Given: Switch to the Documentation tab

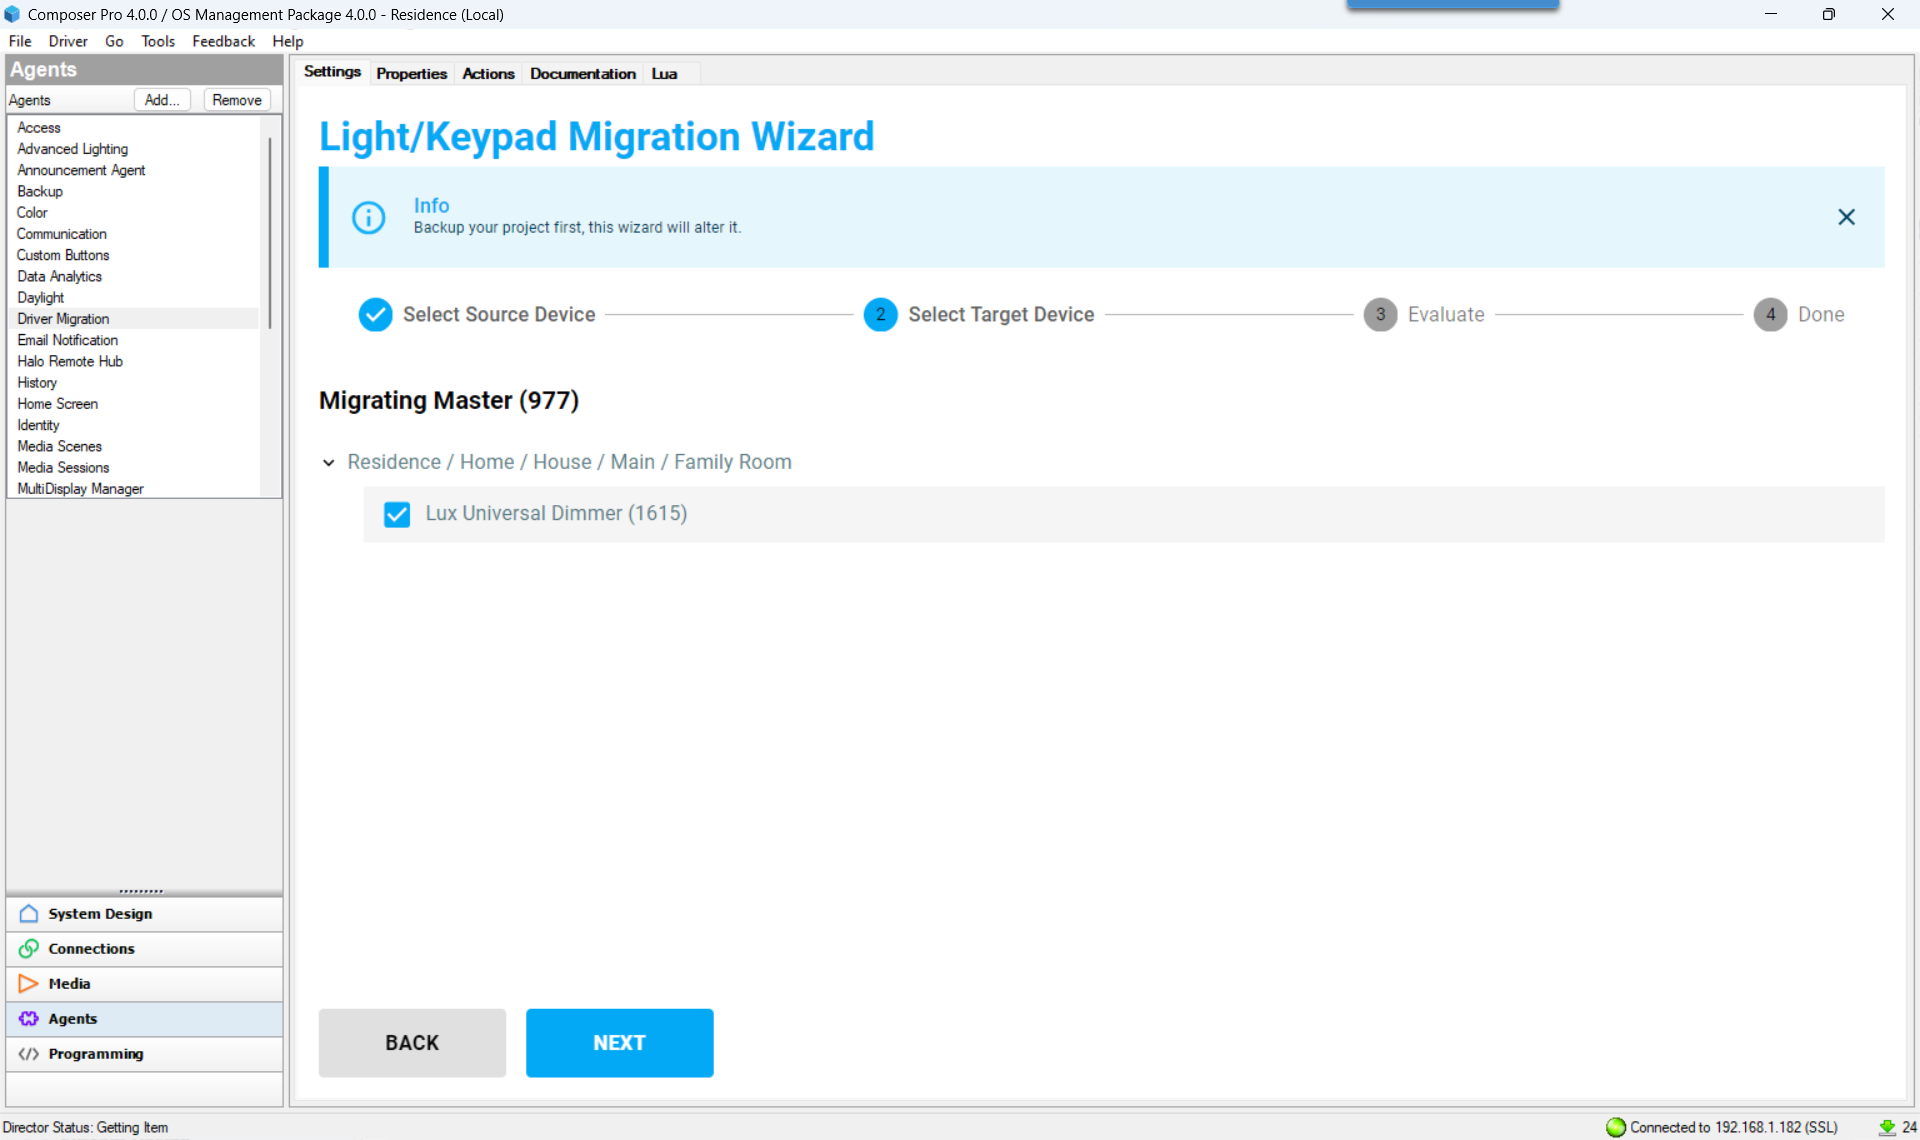Looking at the screenshot, I should 582,74.
